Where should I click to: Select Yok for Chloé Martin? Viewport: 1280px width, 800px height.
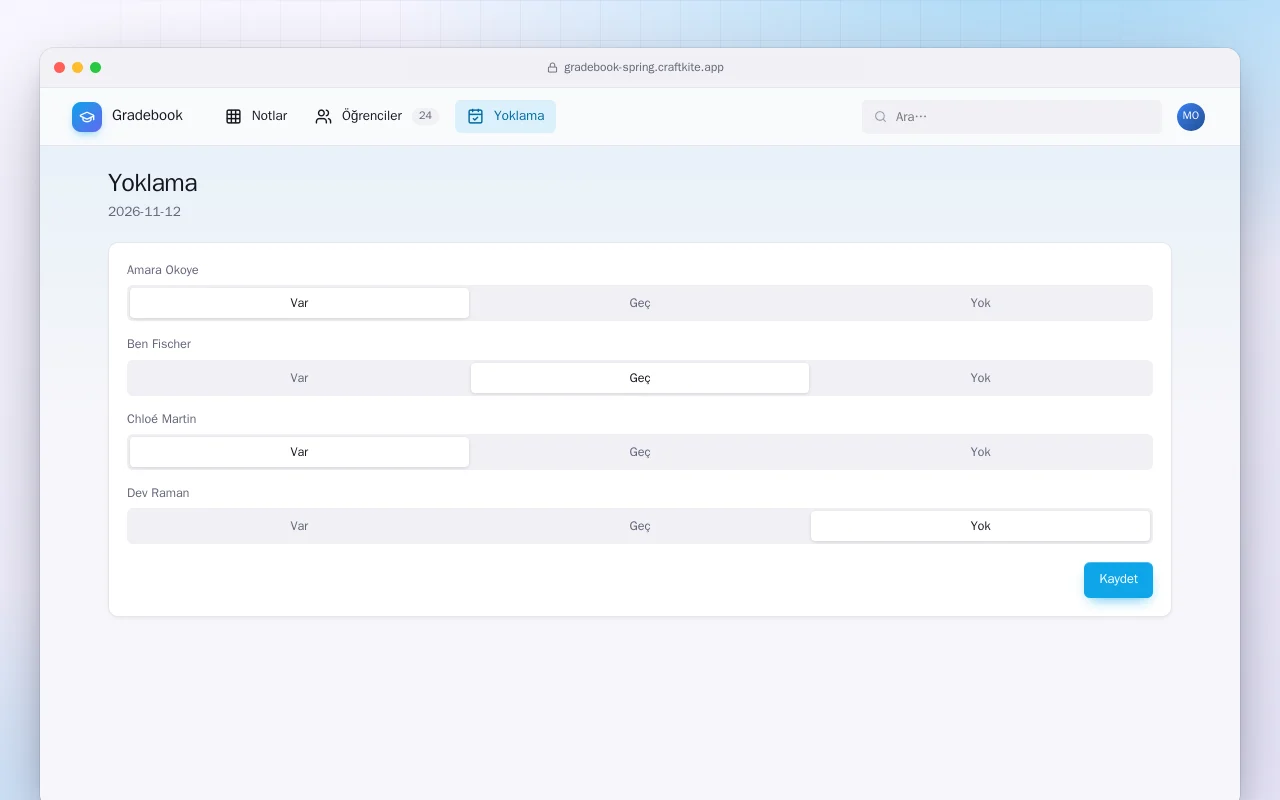[980, 452]
